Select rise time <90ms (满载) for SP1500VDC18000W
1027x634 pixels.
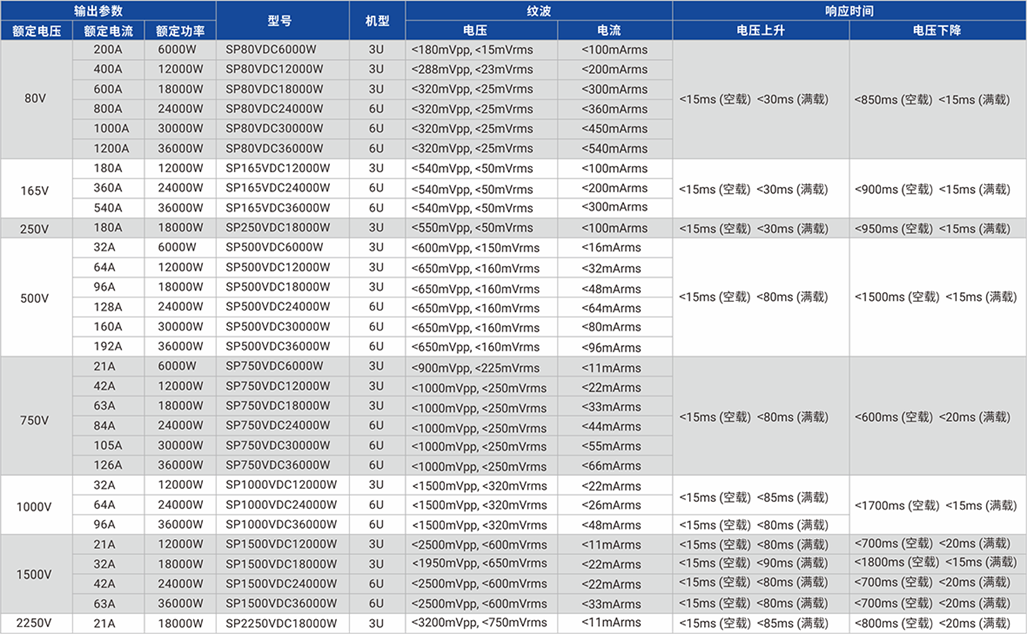(x=793, y=563)
